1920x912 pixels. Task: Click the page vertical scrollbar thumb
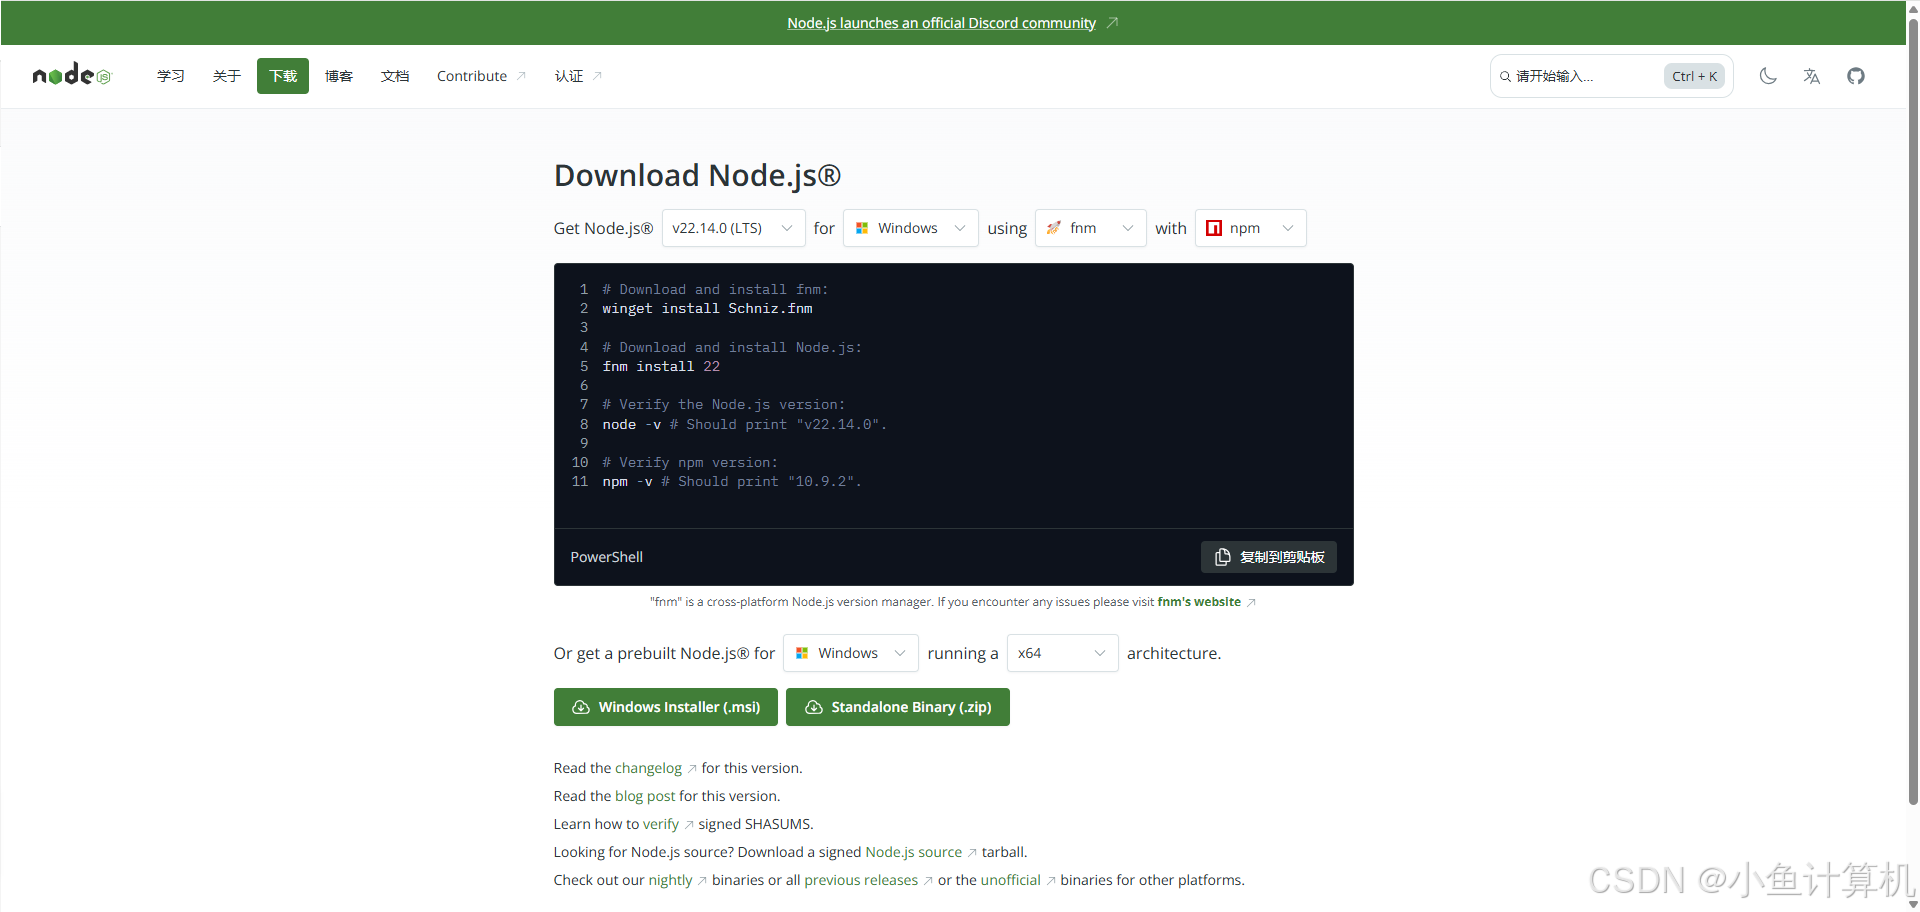coord(1912,410)
